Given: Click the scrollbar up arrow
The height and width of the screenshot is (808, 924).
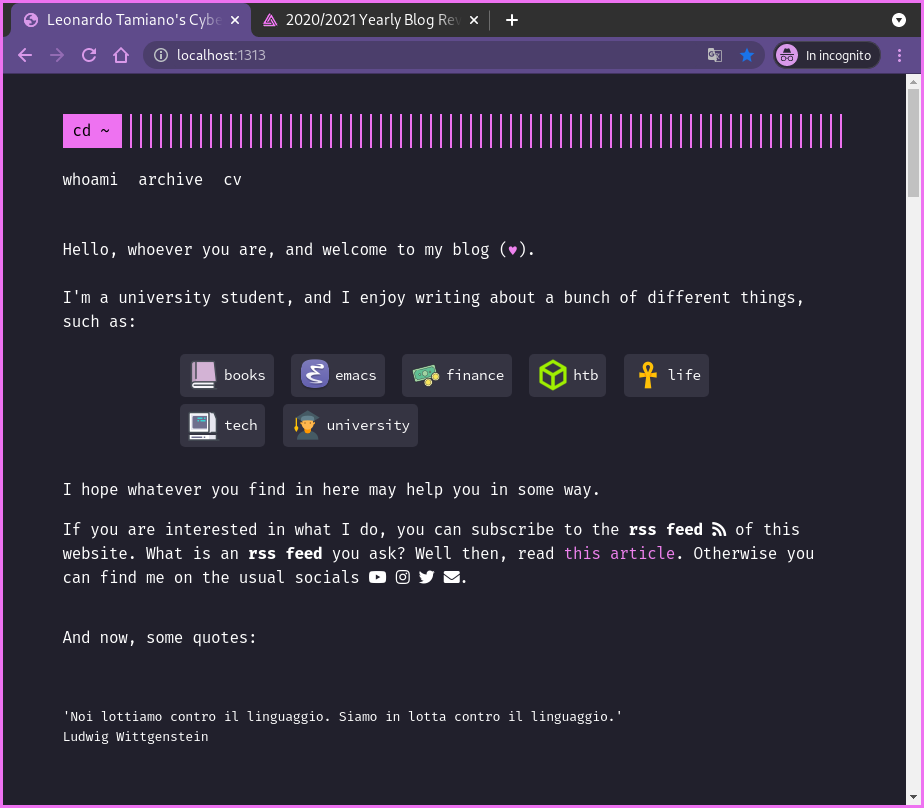Looking at the screenshot, I should (x=913, y=81).
